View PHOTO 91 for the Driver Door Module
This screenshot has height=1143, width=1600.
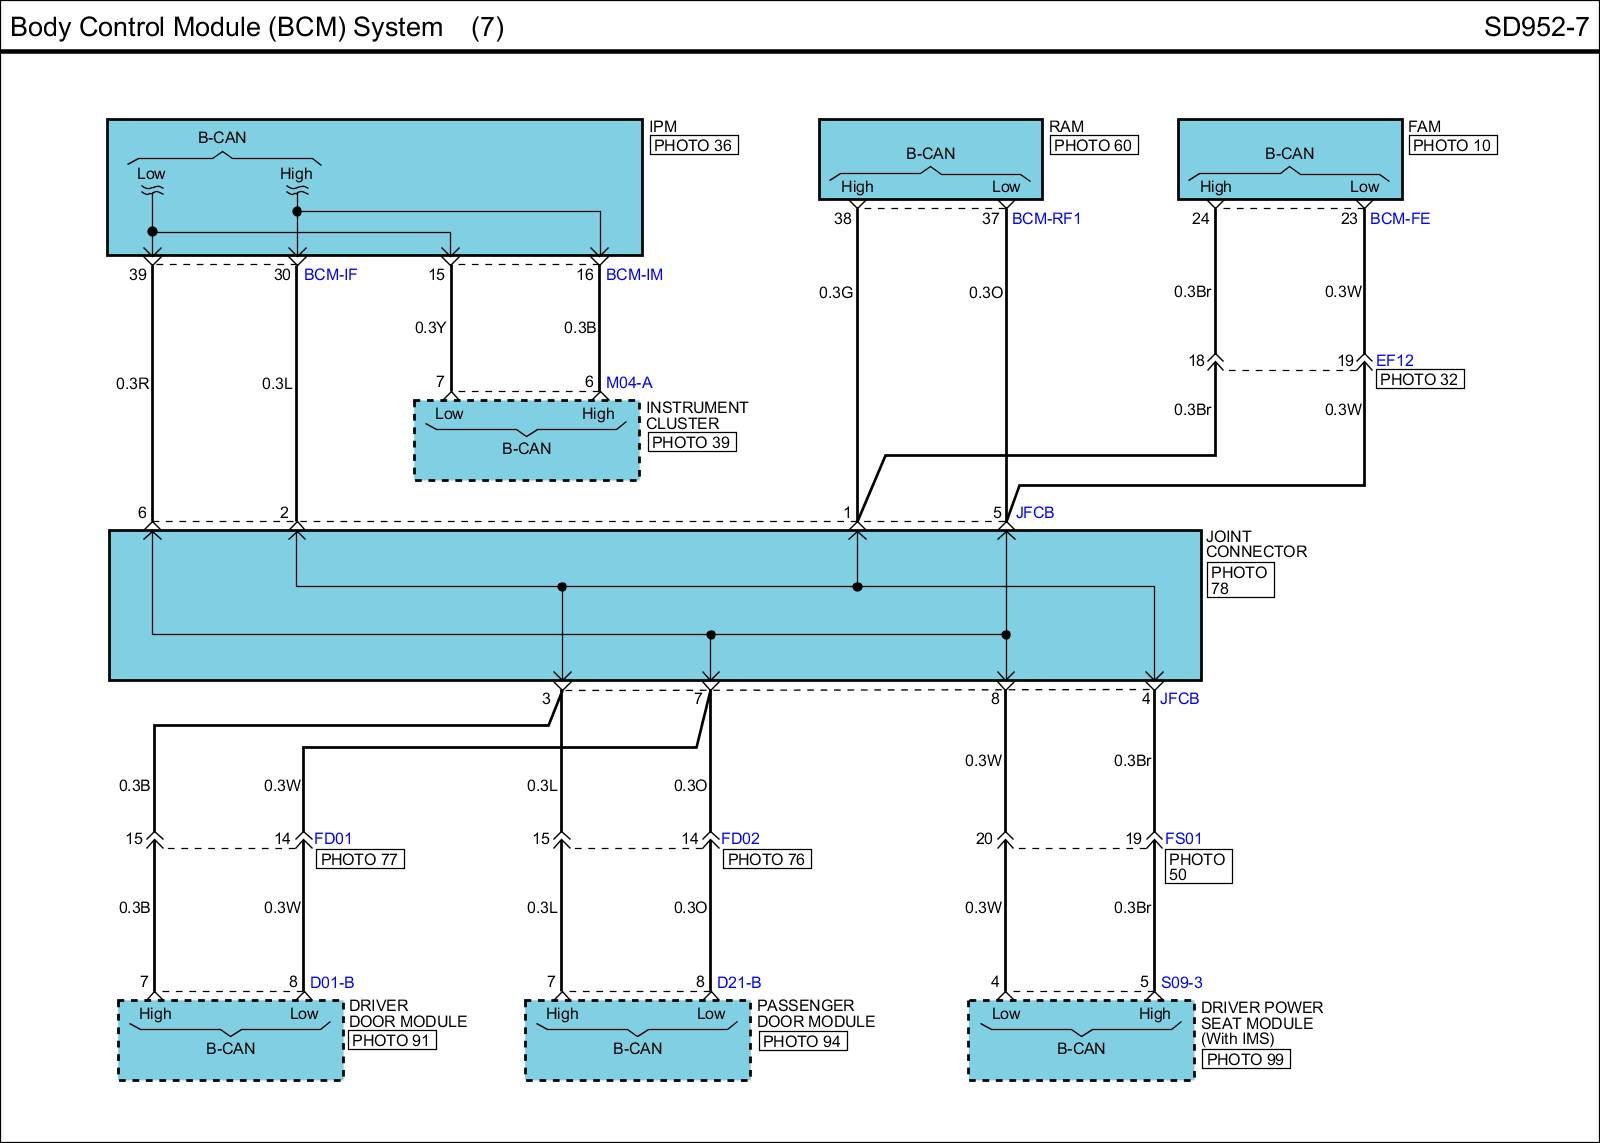click(x=392, y=1040)
